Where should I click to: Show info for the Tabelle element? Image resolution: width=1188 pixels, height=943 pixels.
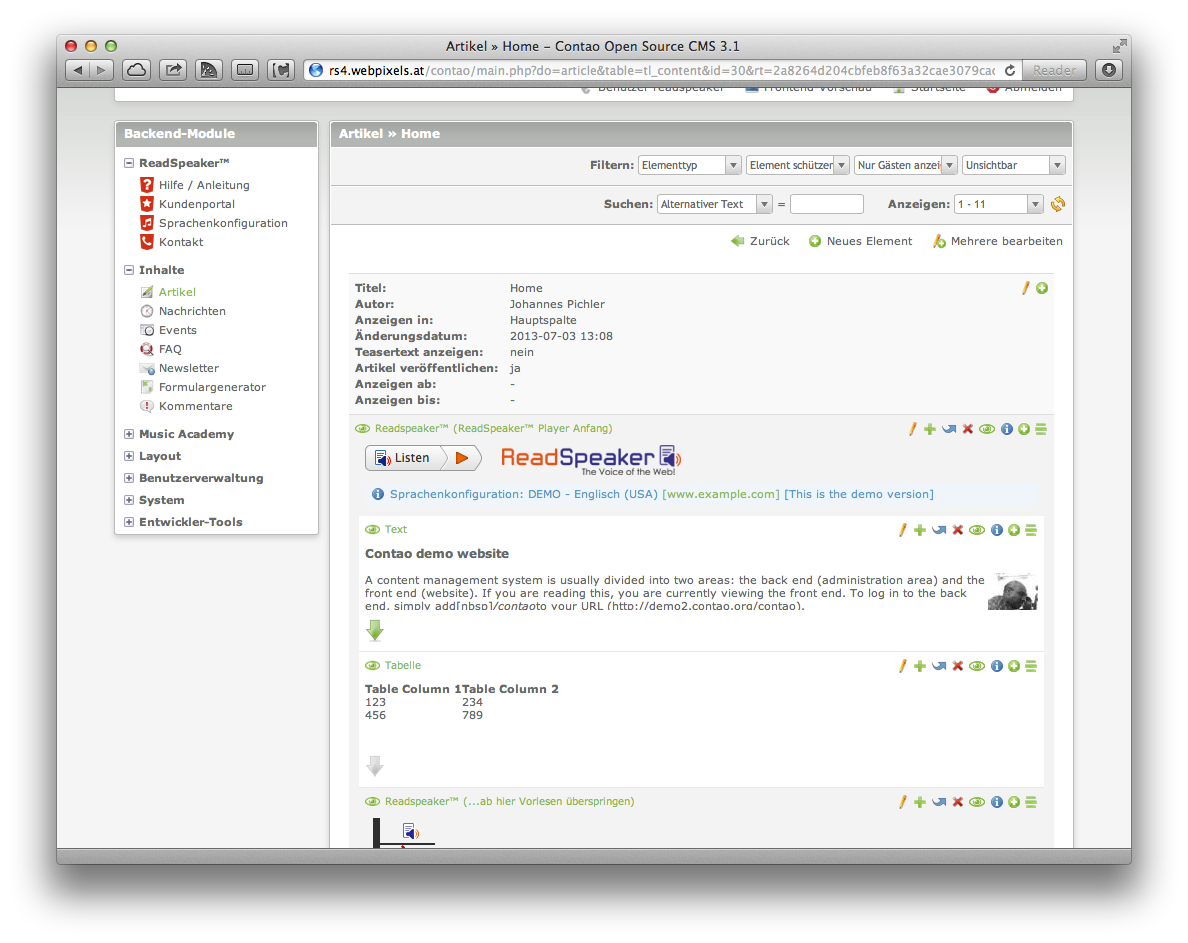coord(996,667)
